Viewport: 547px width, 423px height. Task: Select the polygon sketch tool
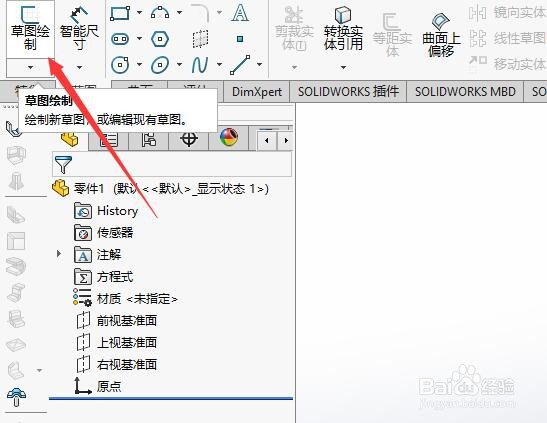click(160, 39)
